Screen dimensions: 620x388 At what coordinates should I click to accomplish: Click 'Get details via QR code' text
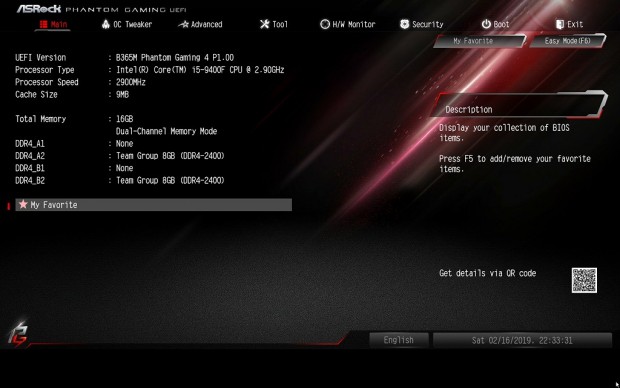(488, 273)
